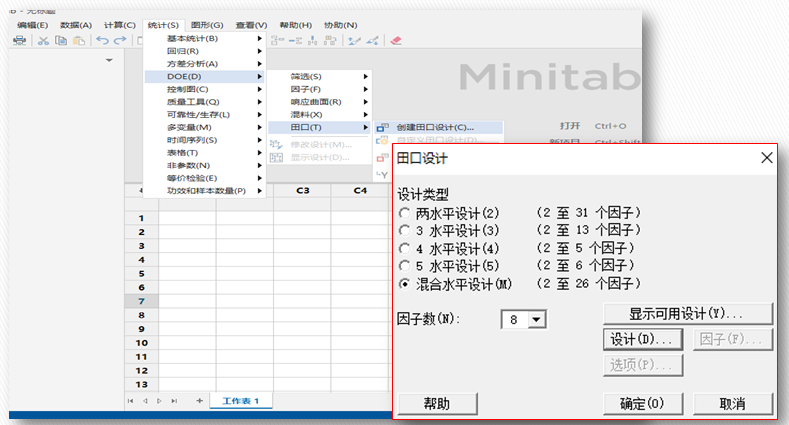
Task: Click the next worksheet arrow
Action: click(x=159, y=401)
